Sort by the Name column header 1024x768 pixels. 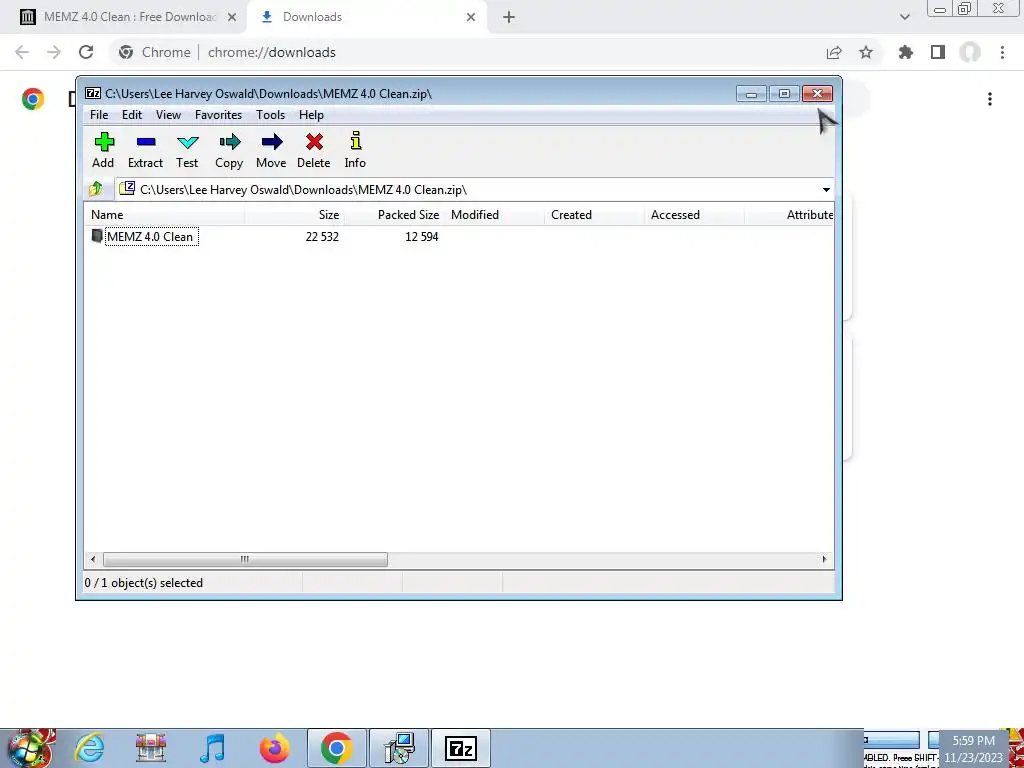click(x=165, y=215)
